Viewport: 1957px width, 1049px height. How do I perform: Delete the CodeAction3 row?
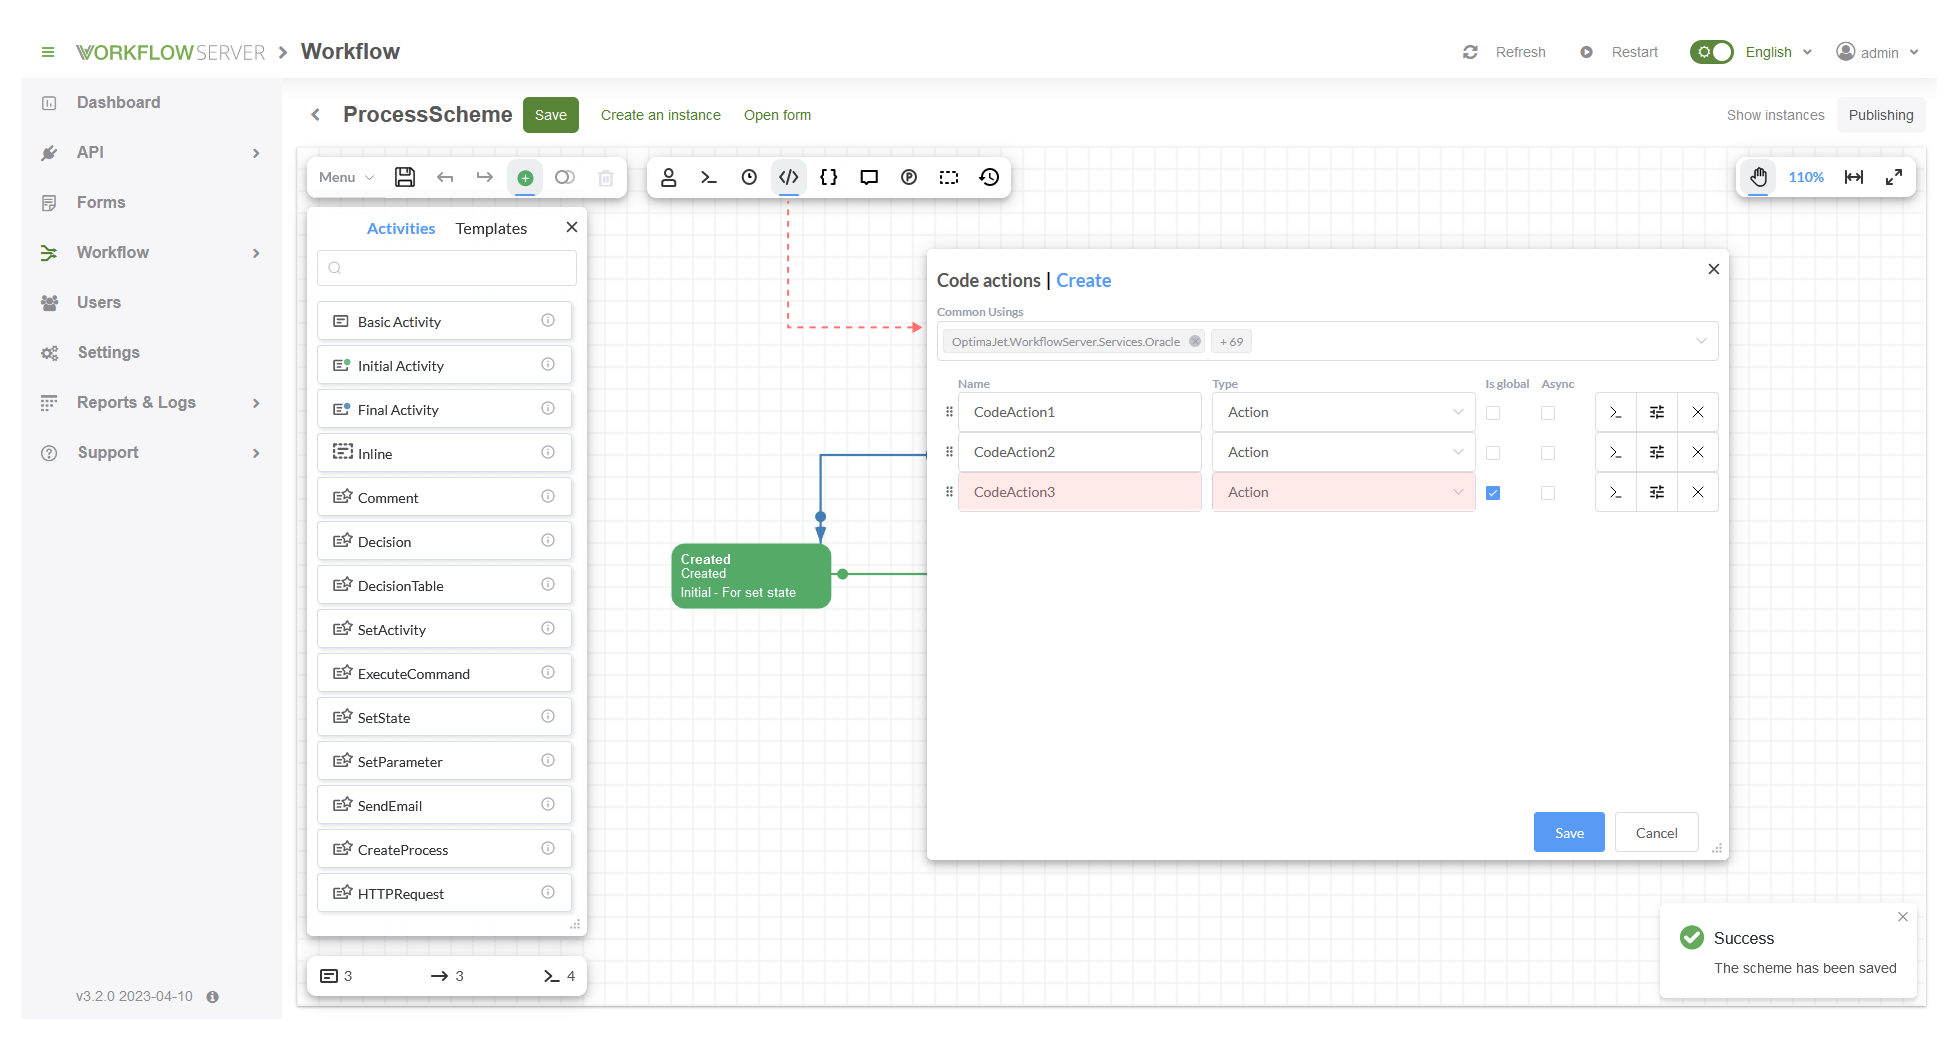pyautogui.click(x=1698, y=492)
